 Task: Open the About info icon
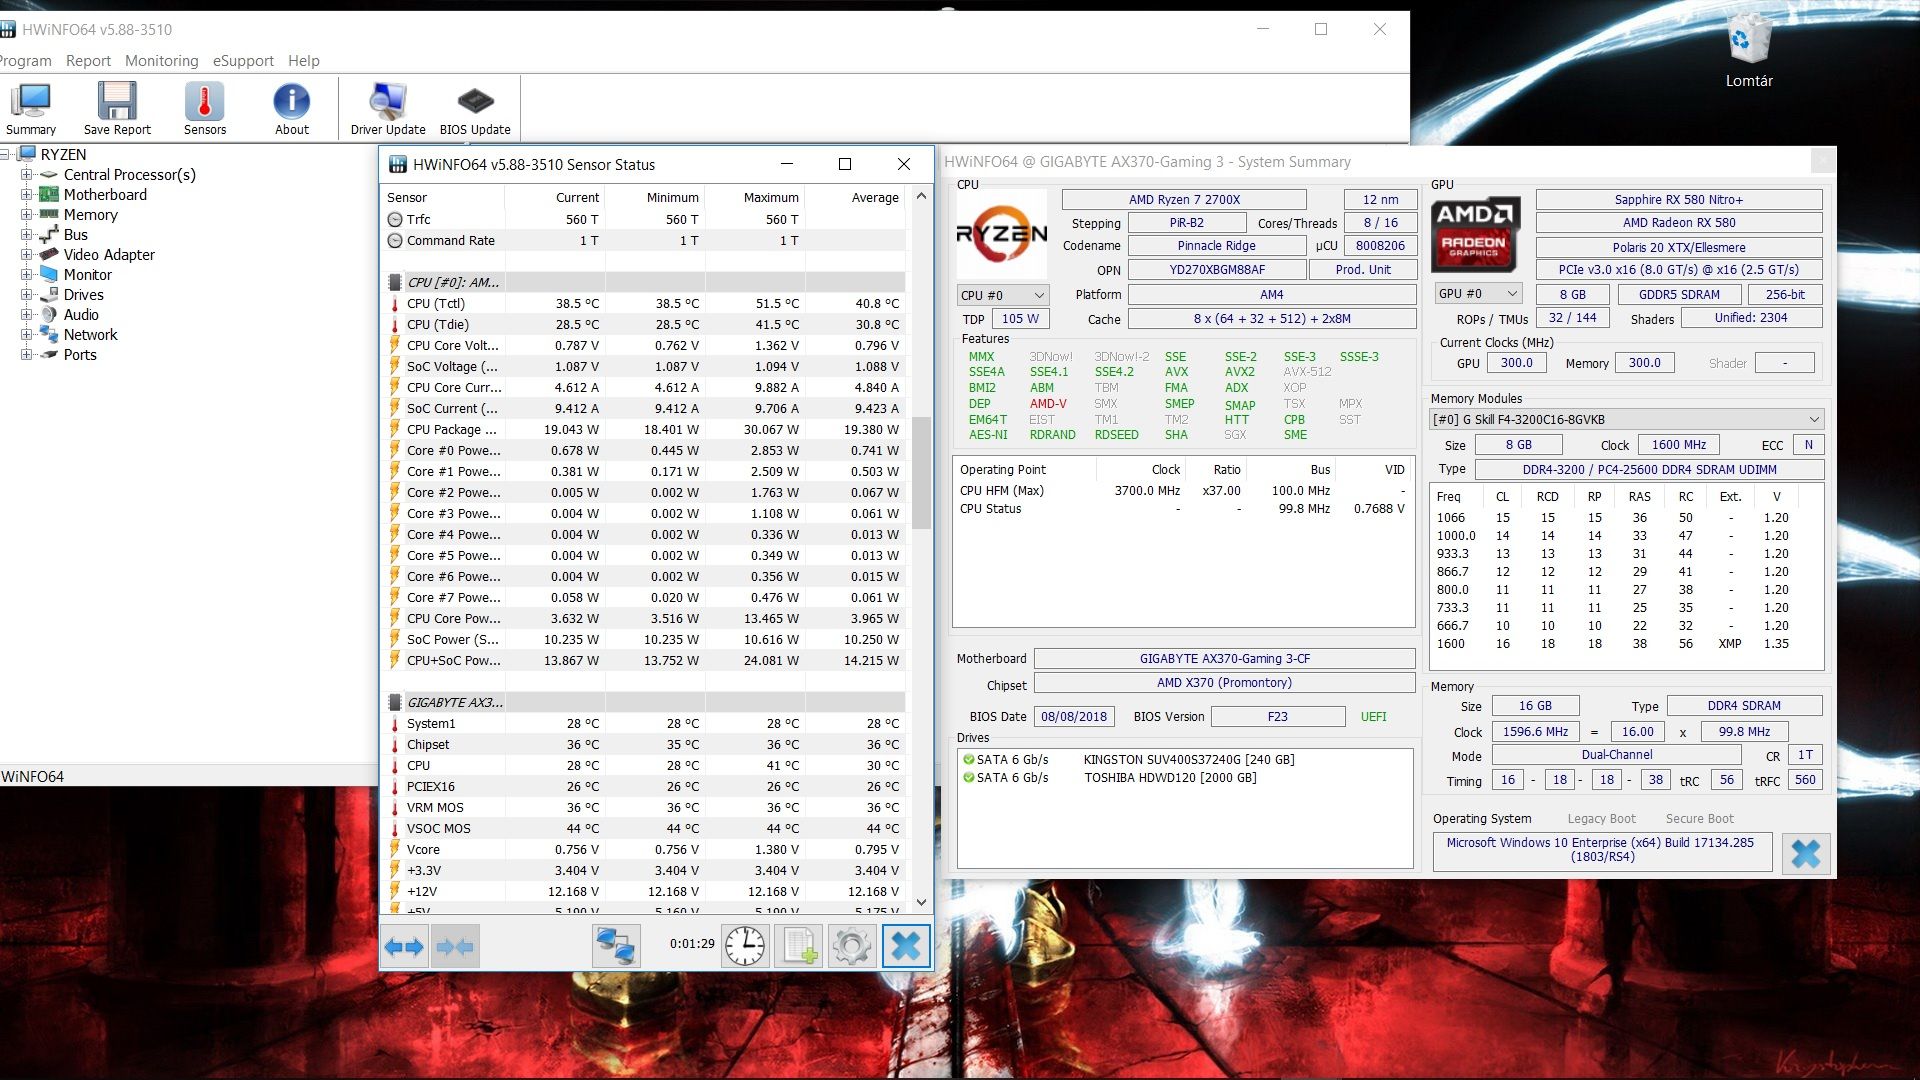(x=292, y=108)
